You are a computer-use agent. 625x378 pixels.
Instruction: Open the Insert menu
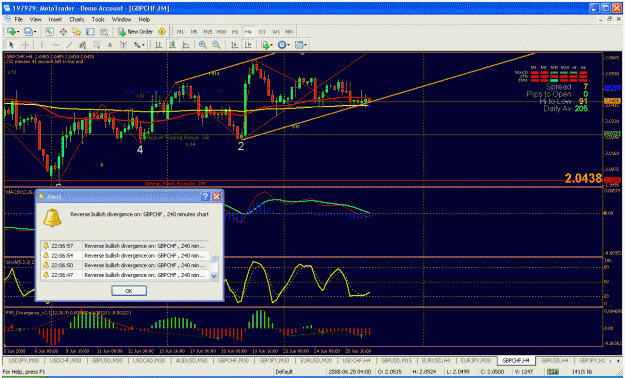[55, 19]
